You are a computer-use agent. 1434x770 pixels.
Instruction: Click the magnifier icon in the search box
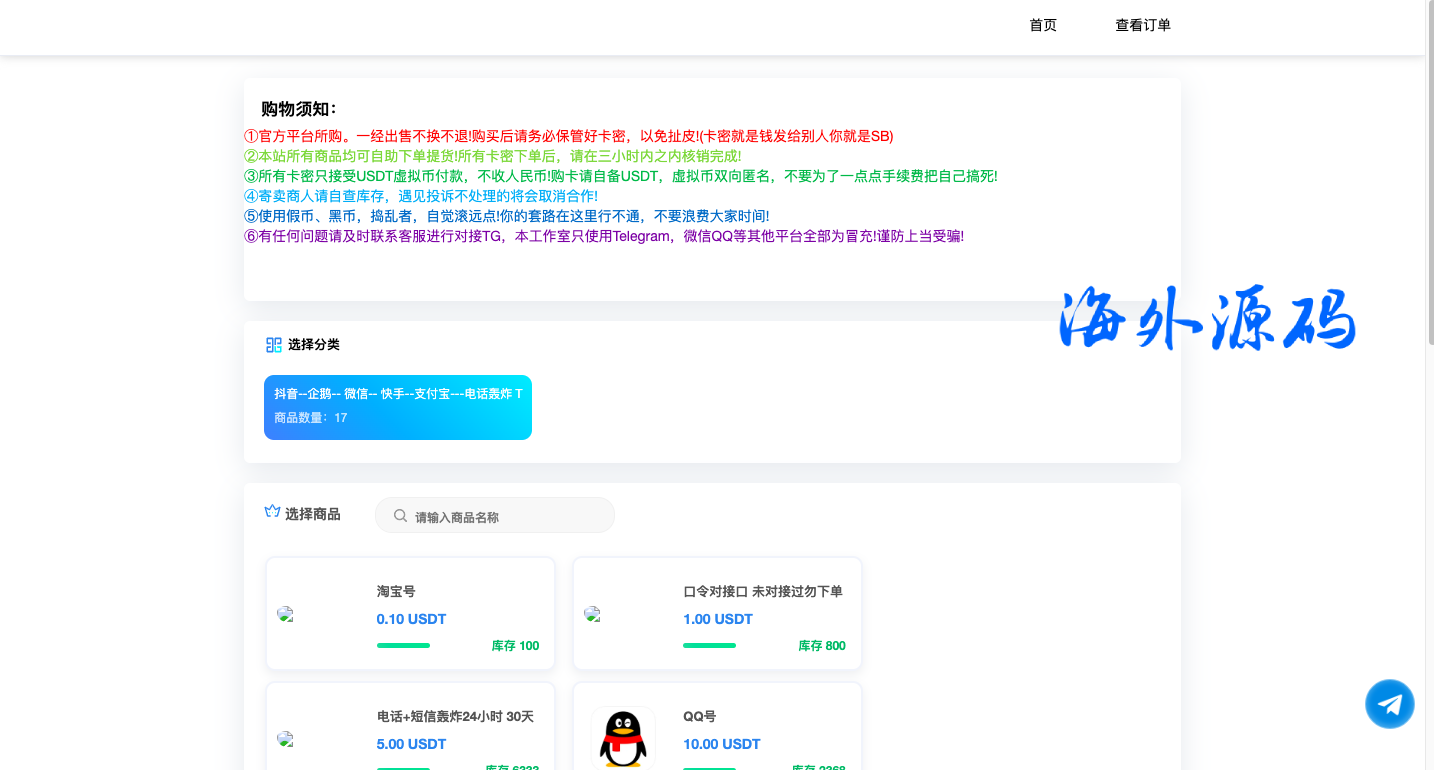coord(400,516)
